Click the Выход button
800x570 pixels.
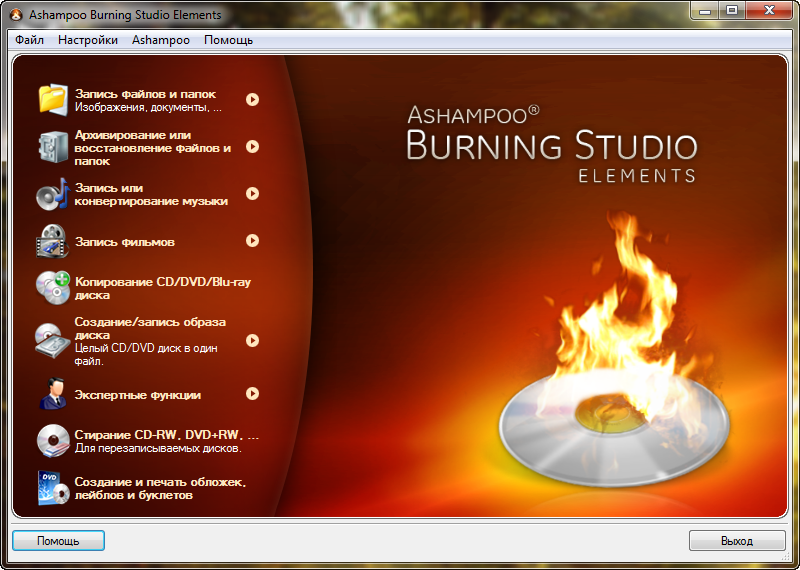(x=737, y=540)
